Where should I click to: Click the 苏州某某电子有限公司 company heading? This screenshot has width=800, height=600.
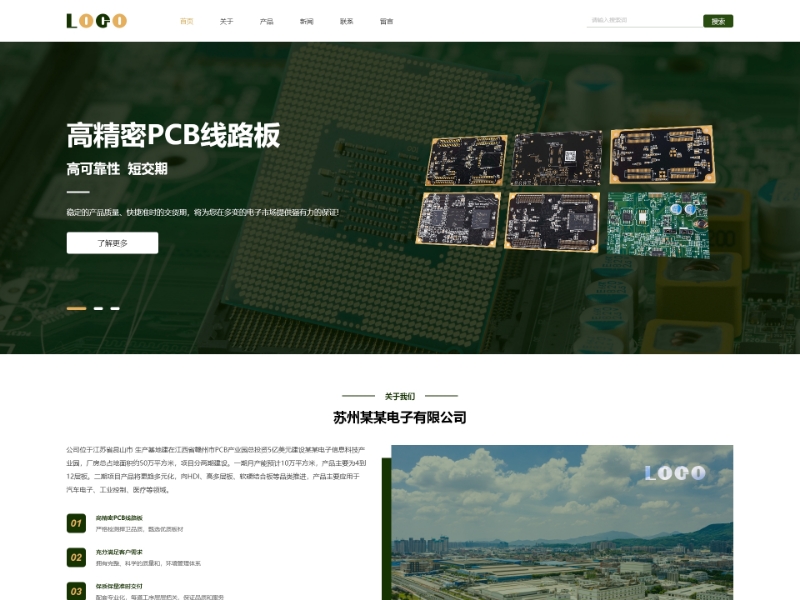[x=400, y=421]
